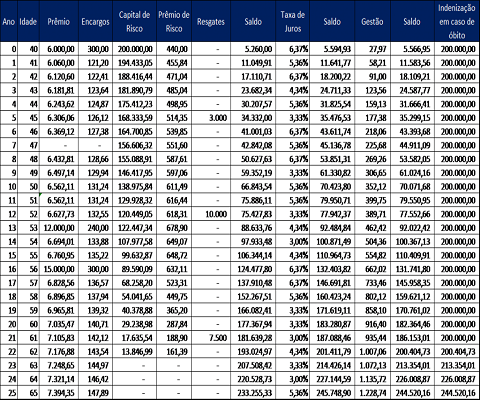480x400 pixels.
Task: Select the risk capital value "164.700,85"
Action: 135,132
